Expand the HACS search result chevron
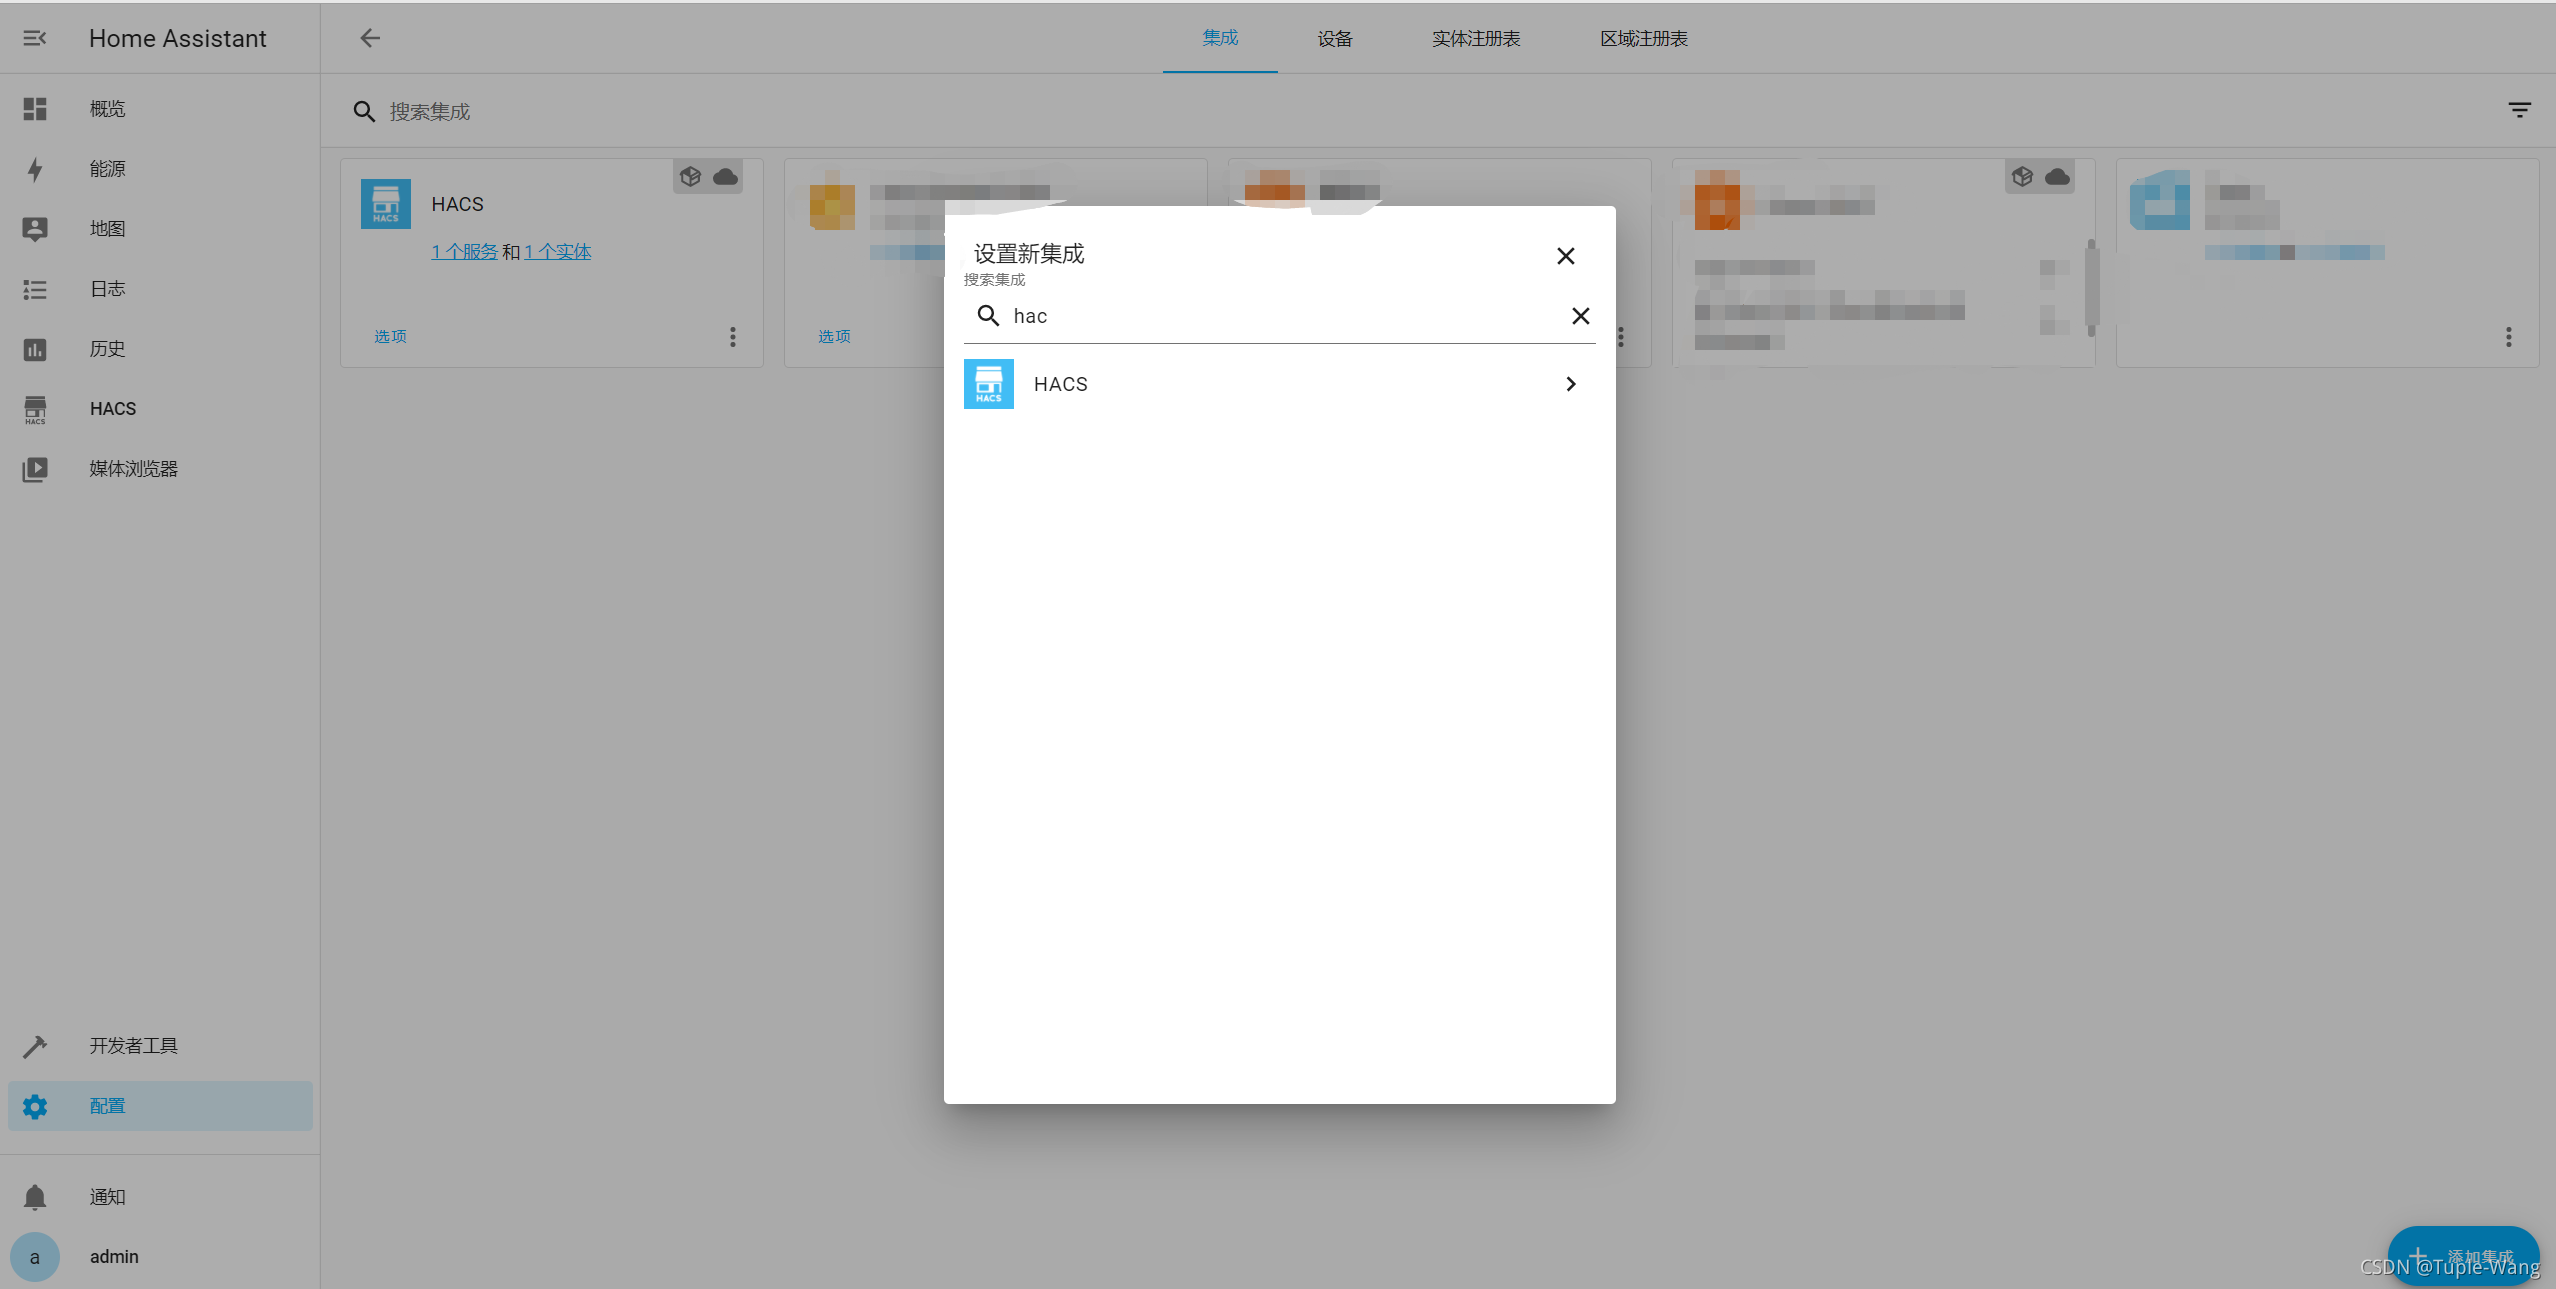This screenshot has height=1289, width=2556. [x=1570, y=384]
